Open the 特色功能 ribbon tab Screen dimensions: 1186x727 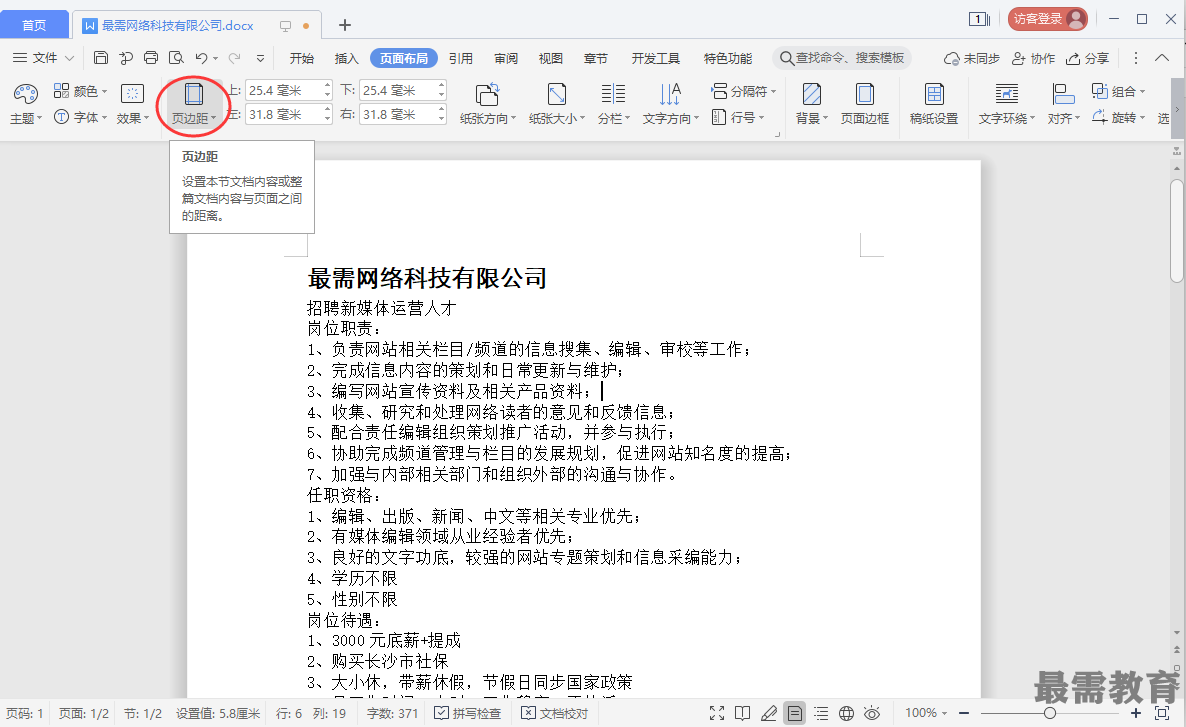pos(728,58)
